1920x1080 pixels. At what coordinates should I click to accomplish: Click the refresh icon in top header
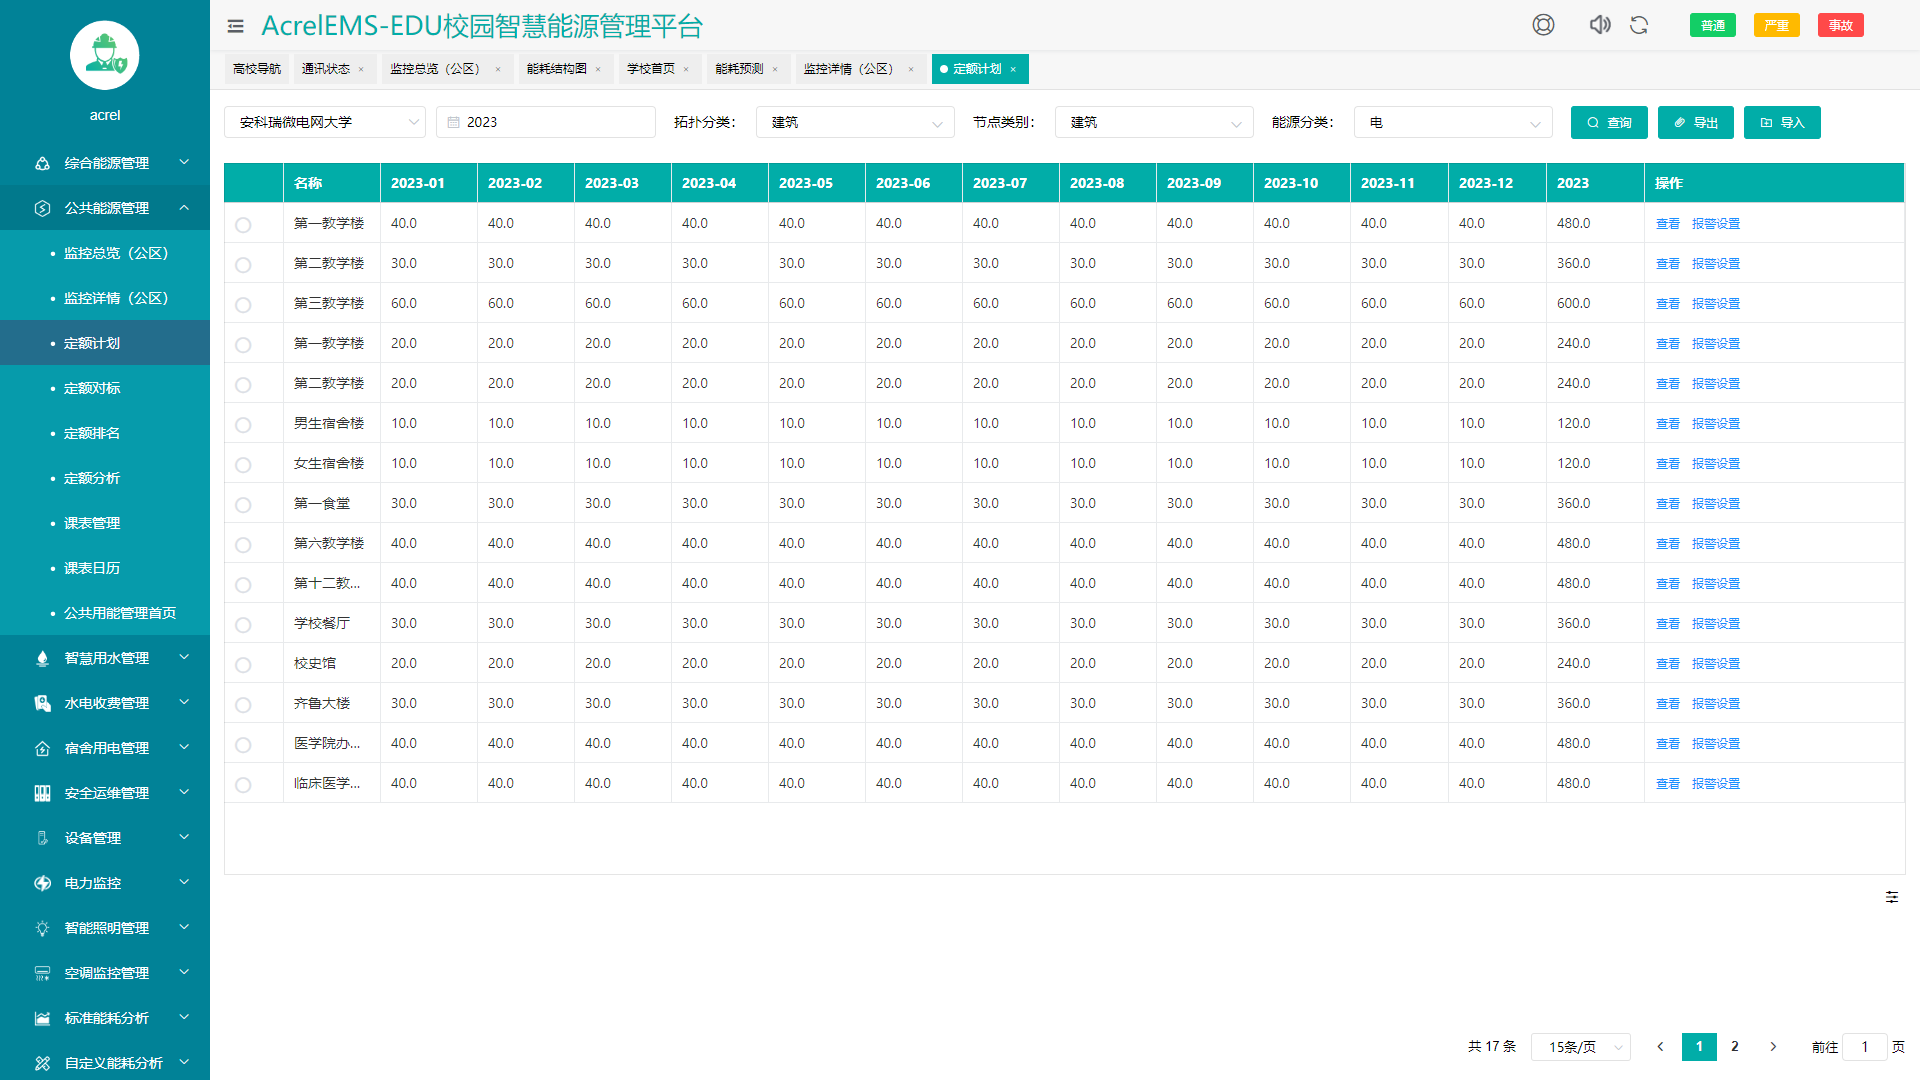[1639, 25]
